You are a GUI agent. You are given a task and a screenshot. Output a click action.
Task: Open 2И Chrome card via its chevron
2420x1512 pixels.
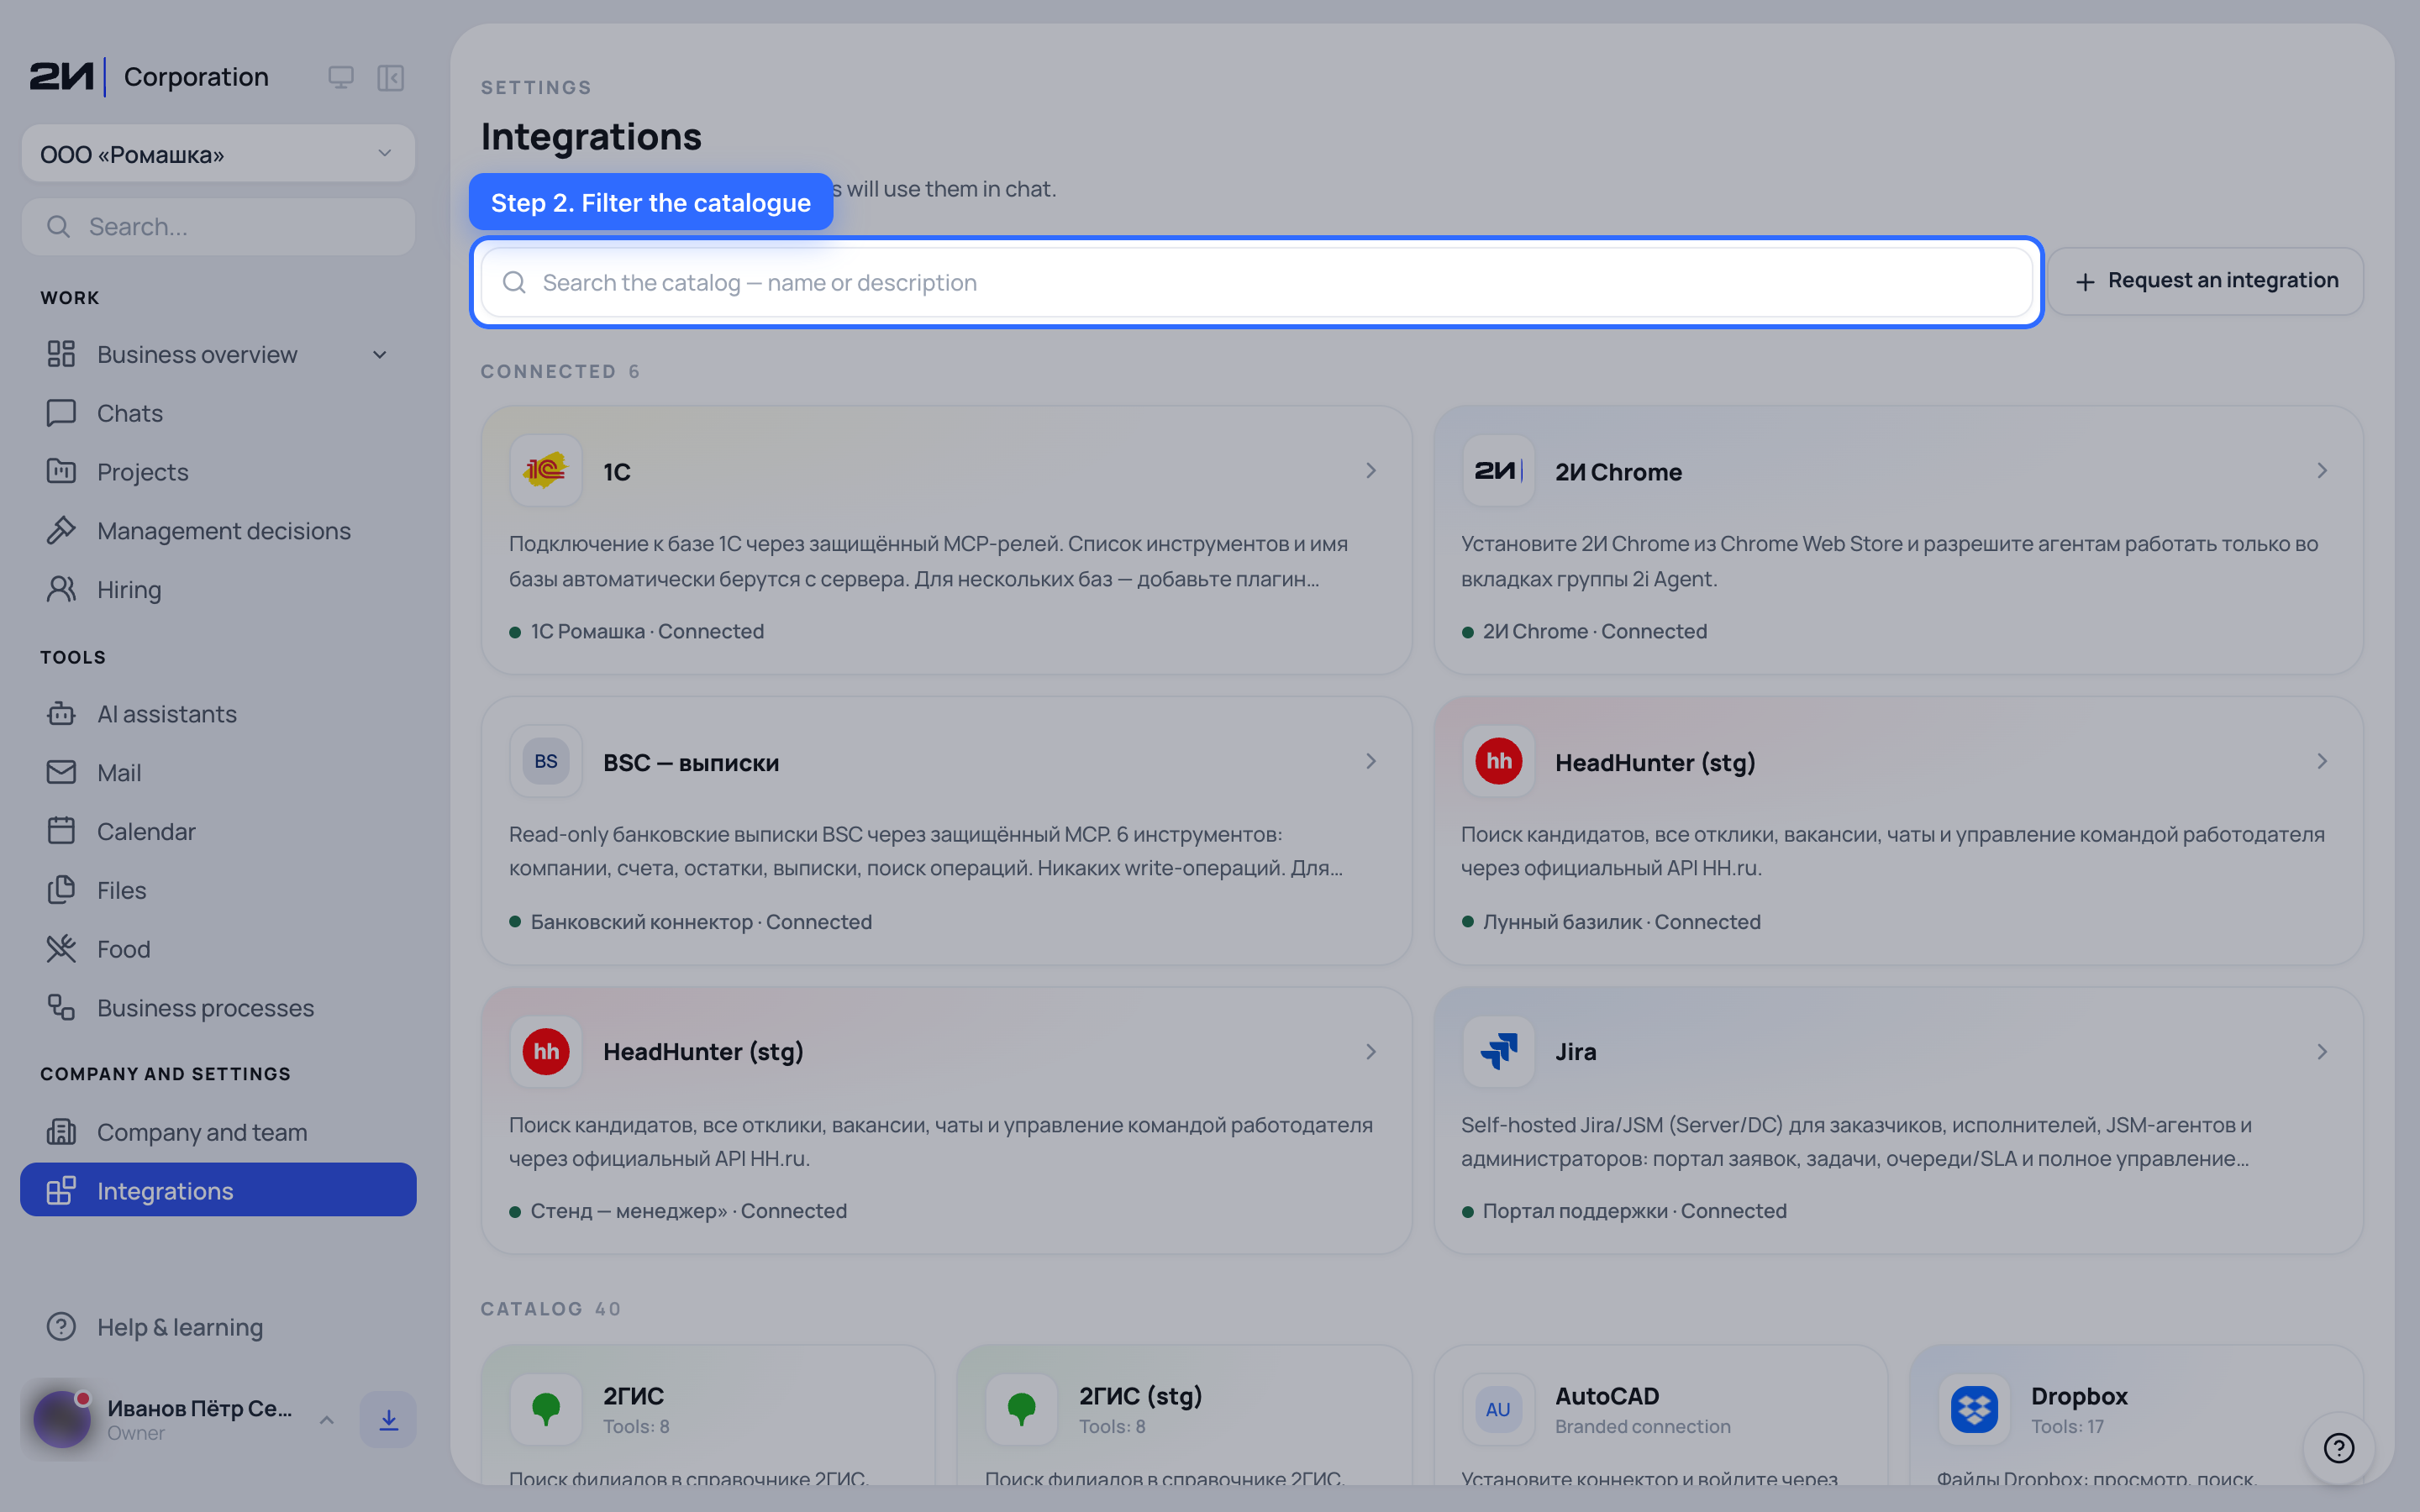coord(2322,470)
